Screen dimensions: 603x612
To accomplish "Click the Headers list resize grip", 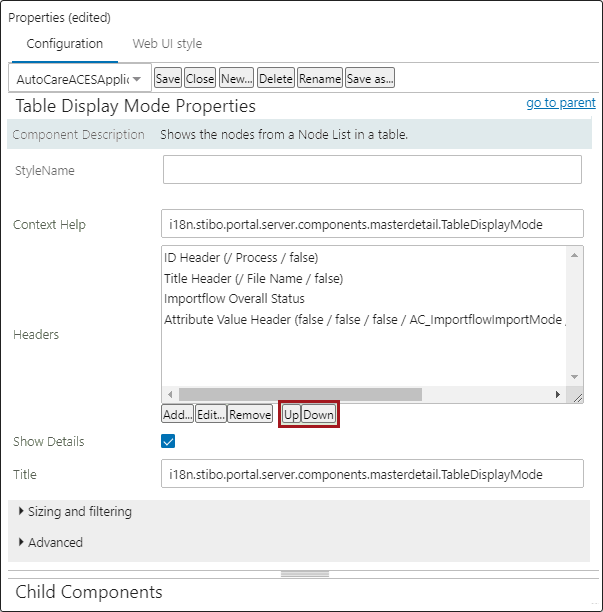I will 578,398.
